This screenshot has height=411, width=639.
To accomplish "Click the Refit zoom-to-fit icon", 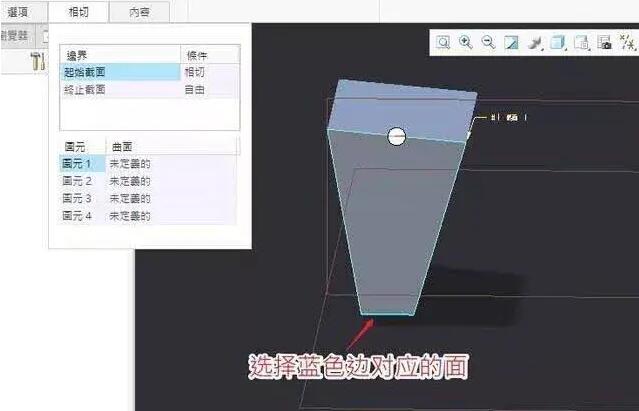I will [x=443, y=42].
